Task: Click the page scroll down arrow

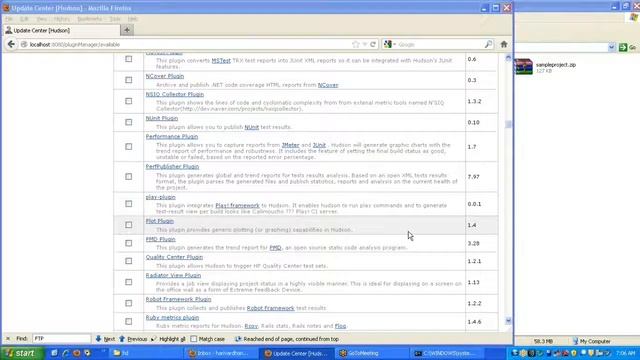Action: [508, 321]
